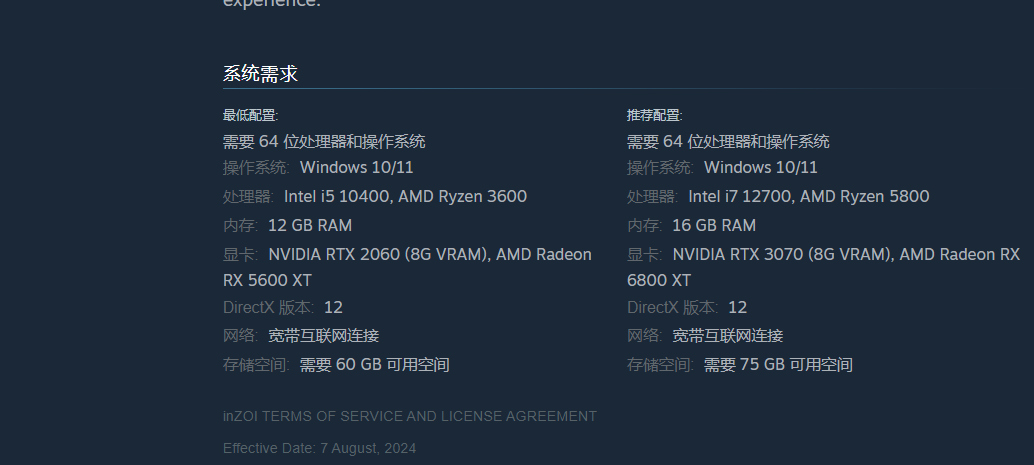Click 'inZOI TERMS OF SERVICE AND LICENSE AGREEMENT'
The image size is (1034, 465).
pyautogui.click(x=410, y=416)
